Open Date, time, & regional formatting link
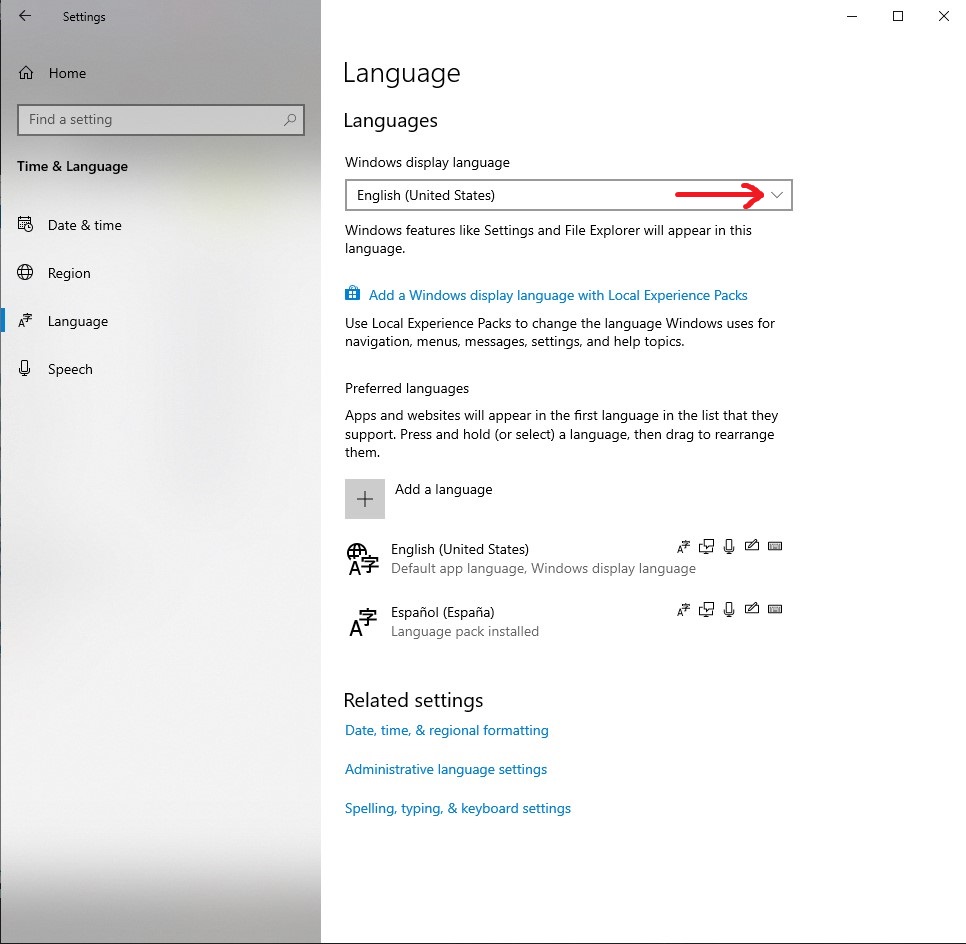Image resolution: width=966 pixels, height=944 pixels. [x=447, y=730]
